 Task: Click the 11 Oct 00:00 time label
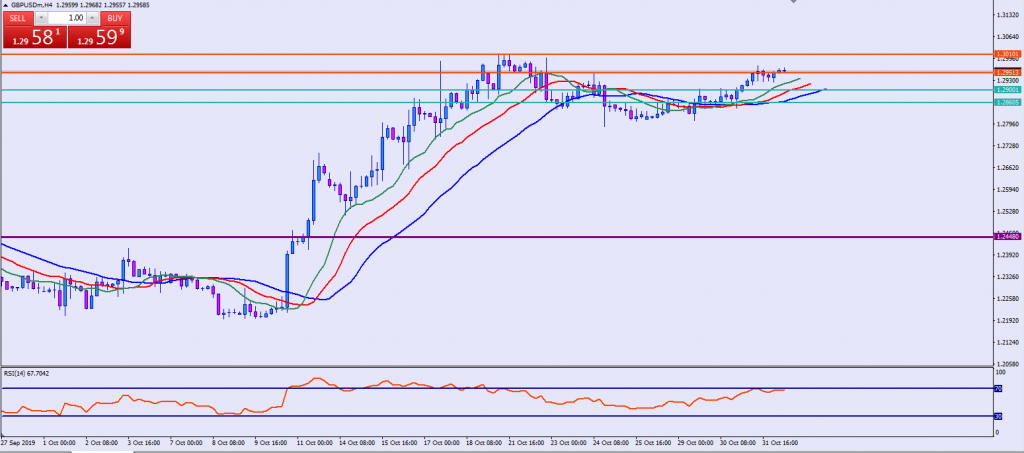click(301, 441)
